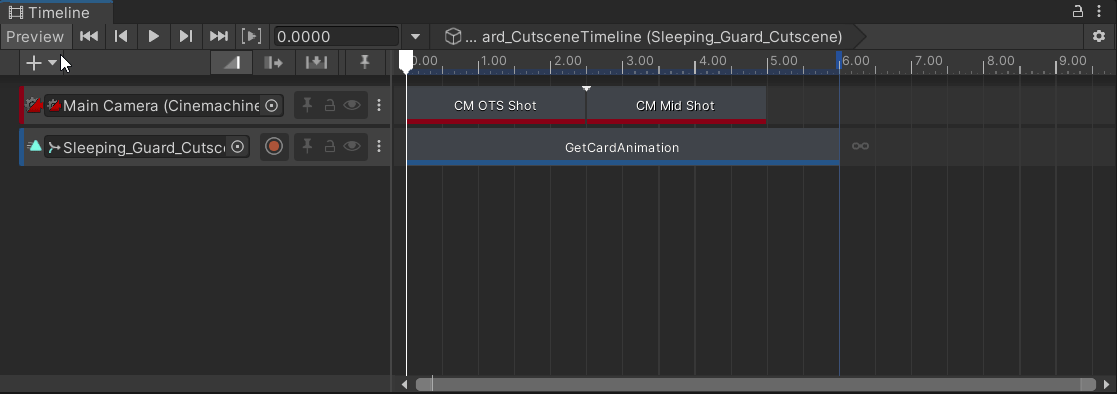Viewport: 1117px width, 394px height.
Task: Open the Timeline settings gear
Action: (x=1099, y=36)
